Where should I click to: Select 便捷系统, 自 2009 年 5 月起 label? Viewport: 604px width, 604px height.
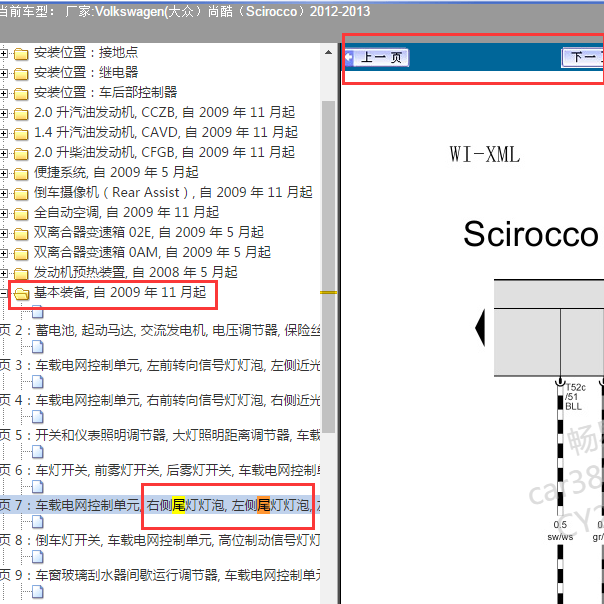pyautogui.click(x=116, y=172)
